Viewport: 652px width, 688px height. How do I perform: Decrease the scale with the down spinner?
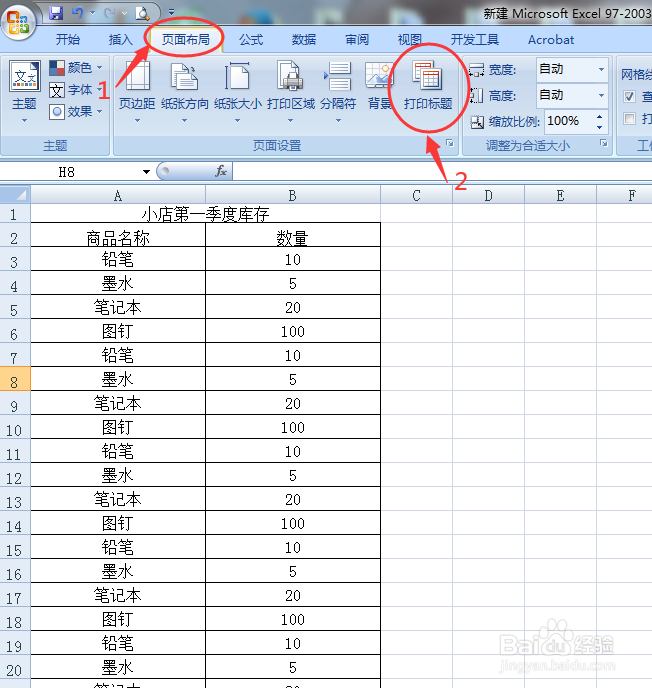tap(599, 127)
